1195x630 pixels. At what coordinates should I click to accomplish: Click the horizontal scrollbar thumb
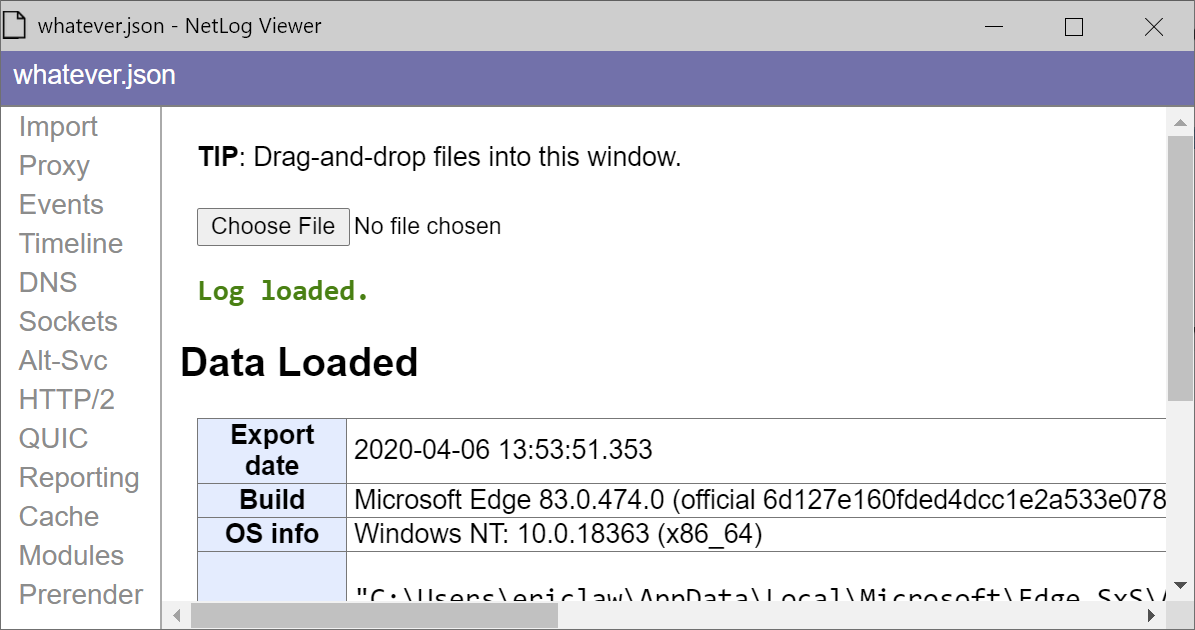click(374, 615)
